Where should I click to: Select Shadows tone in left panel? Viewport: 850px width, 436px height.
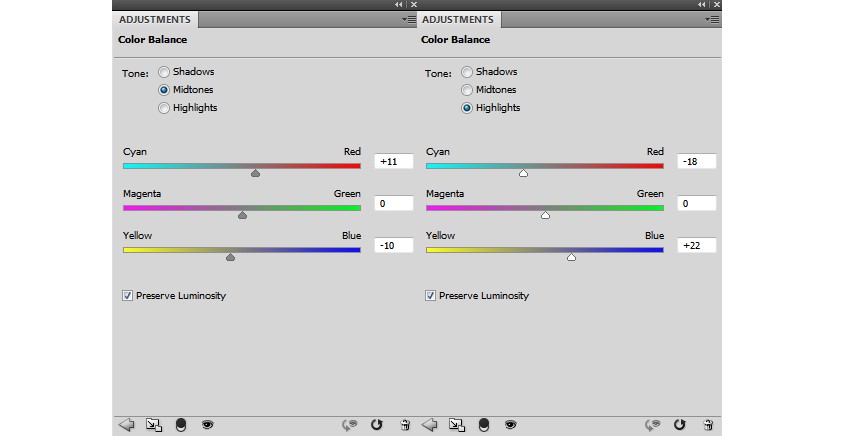point(164,72)
